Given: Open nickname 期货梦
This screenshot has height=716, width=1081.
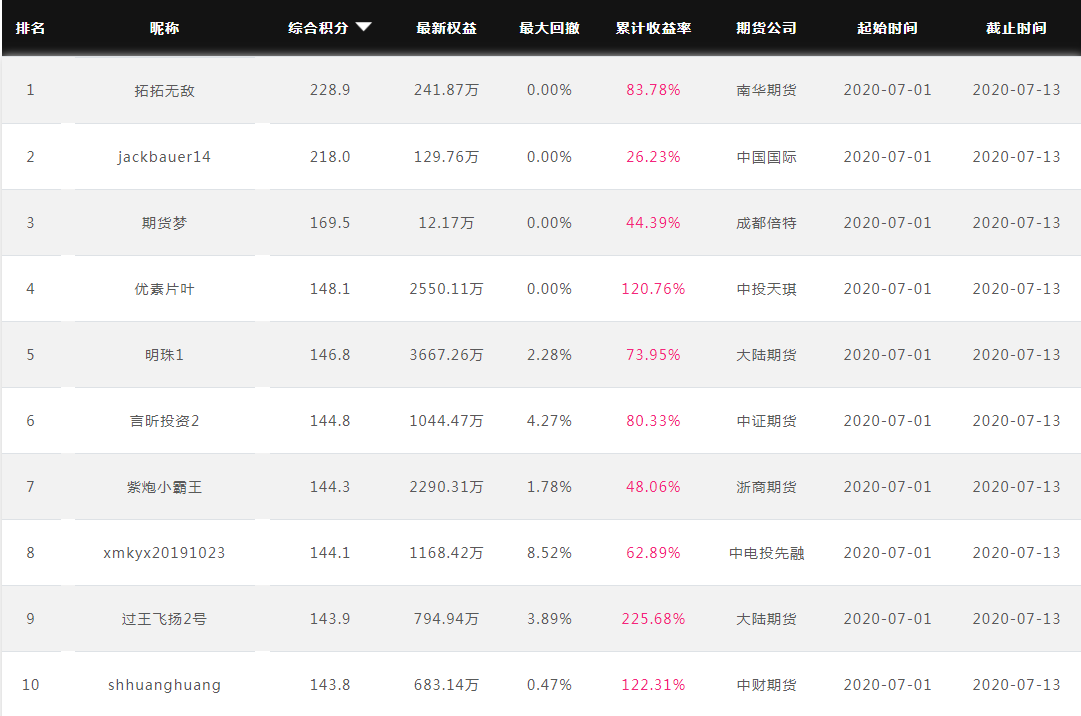Looking at the screenshot, I should (164, 223).
